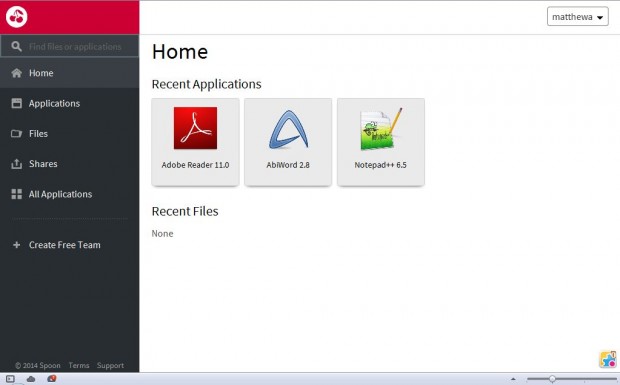Image resolution: width=620 pixels, height=385 pixels.
Task: Open the Shares section
Action: (70, 164)
